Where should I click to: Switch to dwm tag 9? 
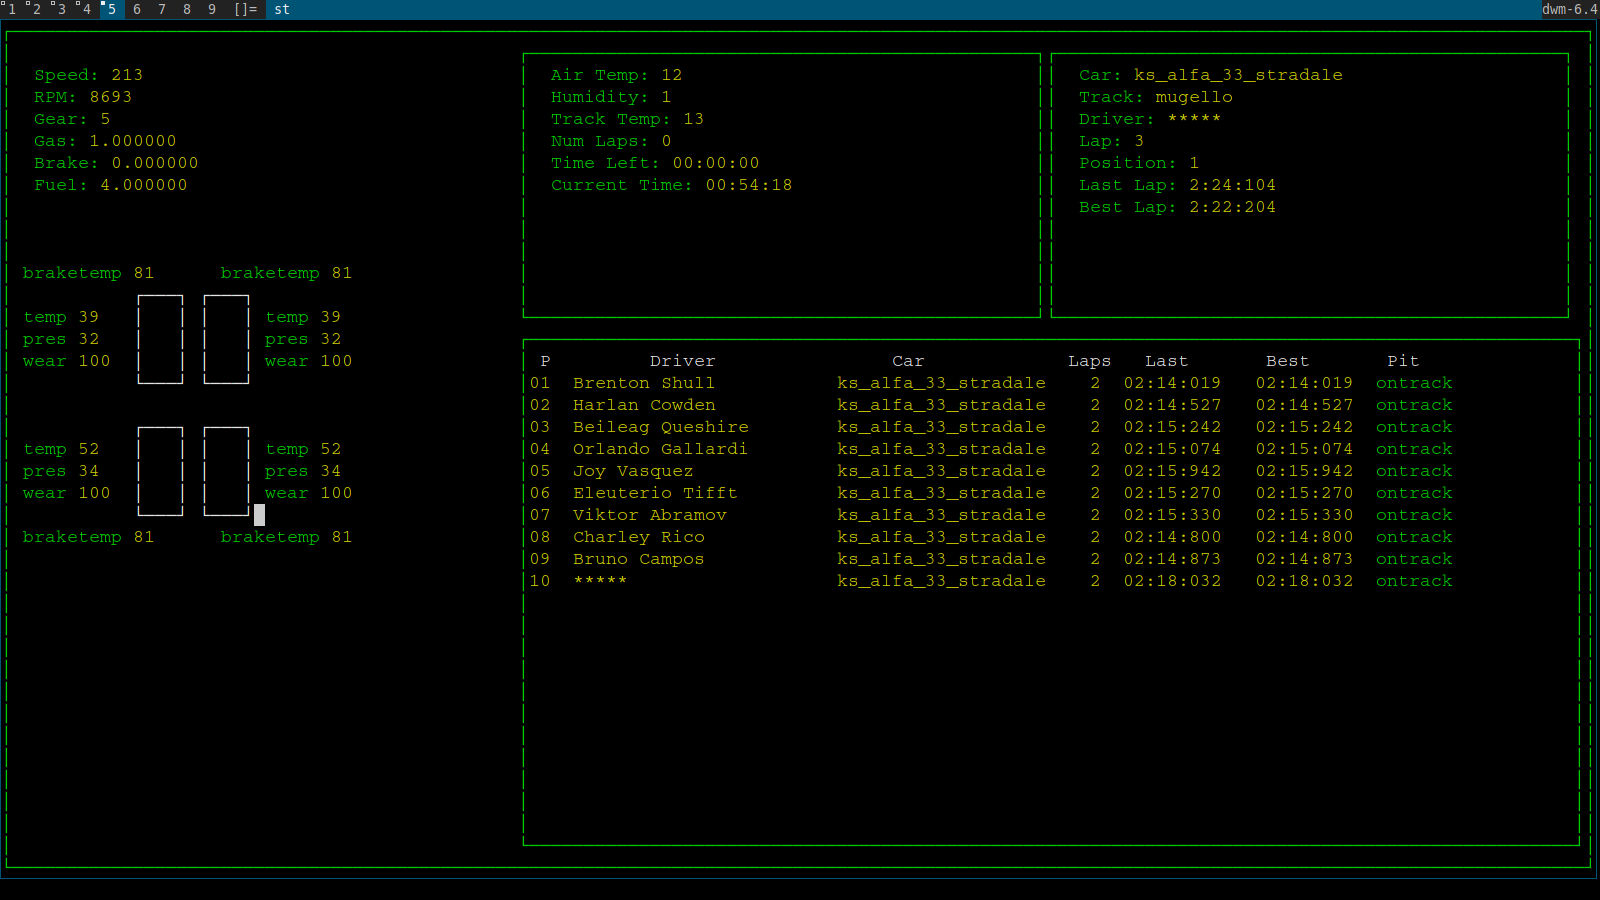point(212,9)
